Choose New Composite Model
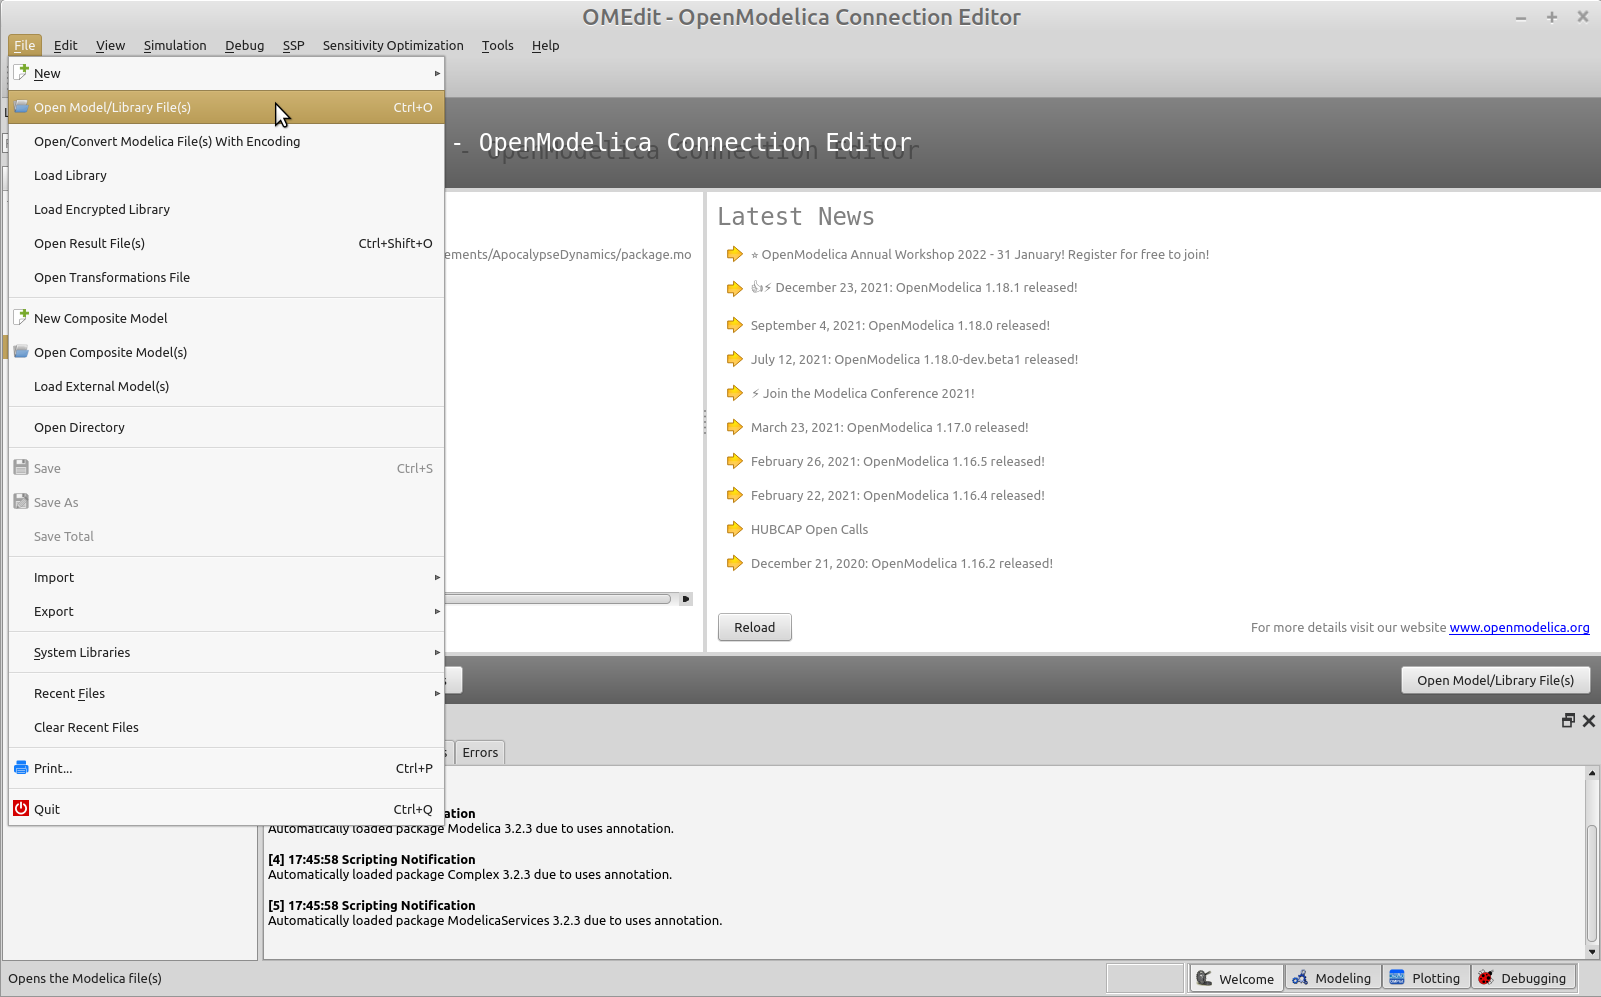The image size is (1601, 997). pos(226,318)
